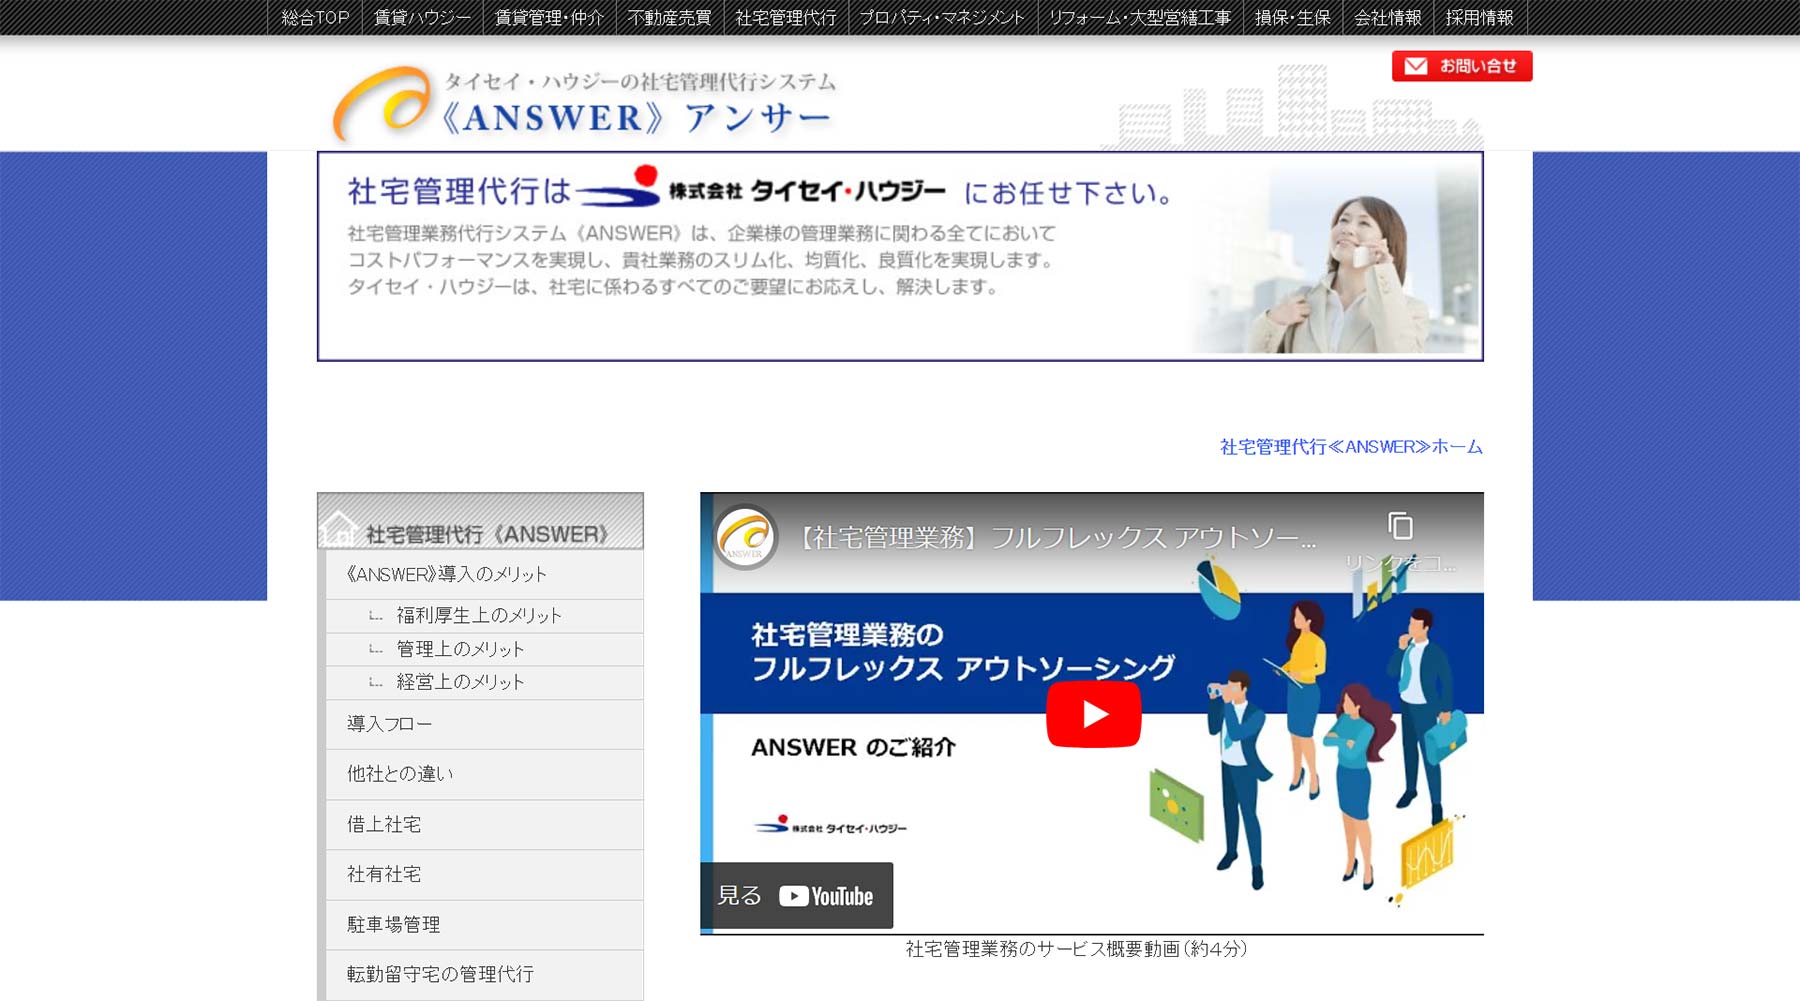Open 駐車場管理 in the sidebar
The width and height of the screenshot is (1800, 1001).
484,925
